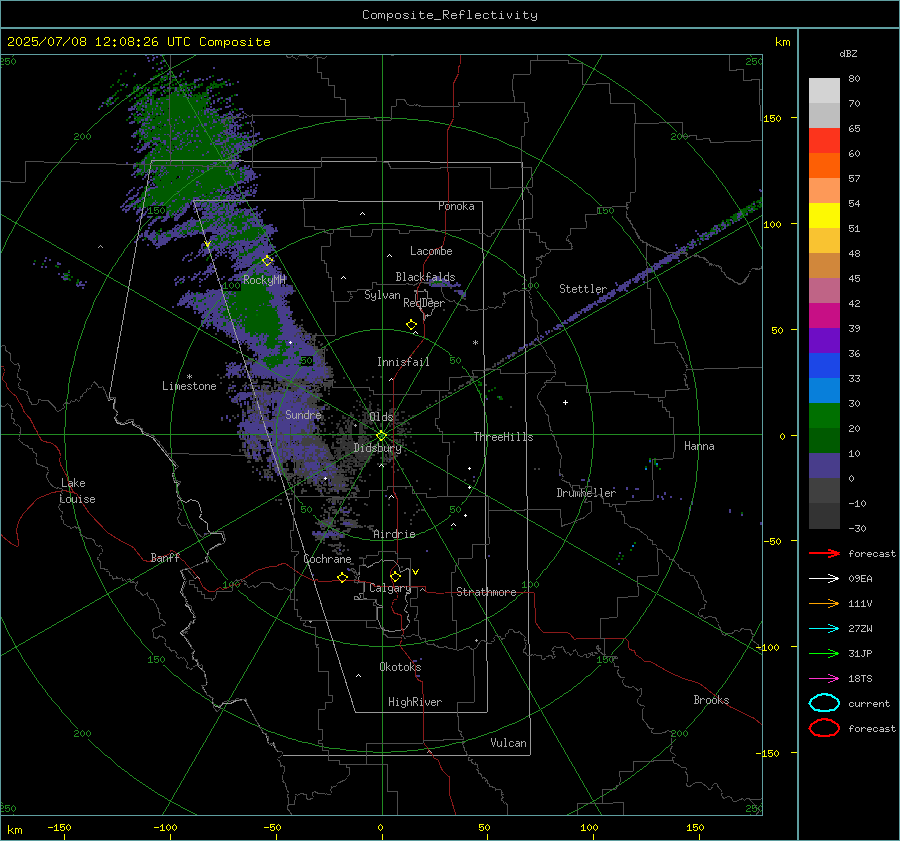This screenshot has width=900, height=841.
Task: Click the red forecast ellipse icon
Action: [824, 728]
